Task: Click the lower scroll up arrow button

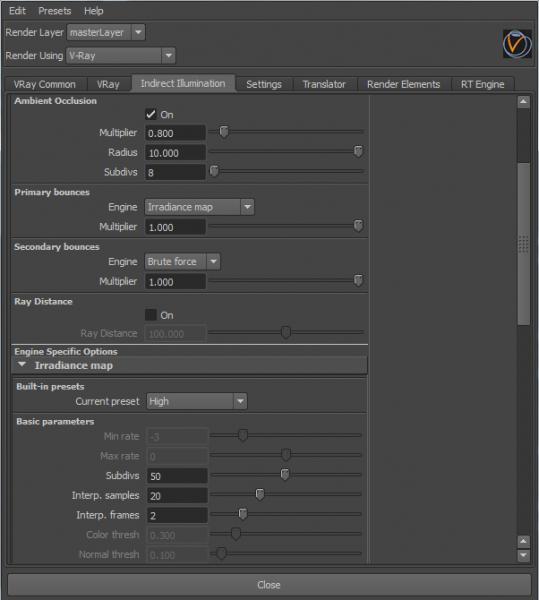Action: click(523, 541)
